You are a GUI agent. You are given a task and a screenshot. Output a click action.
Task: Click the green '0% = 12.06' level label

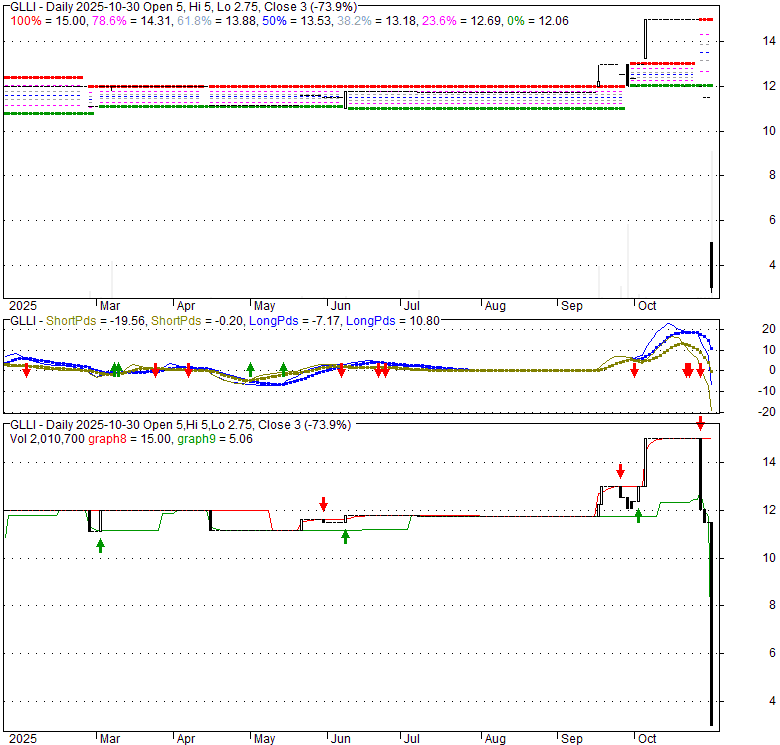pos(538,21)
